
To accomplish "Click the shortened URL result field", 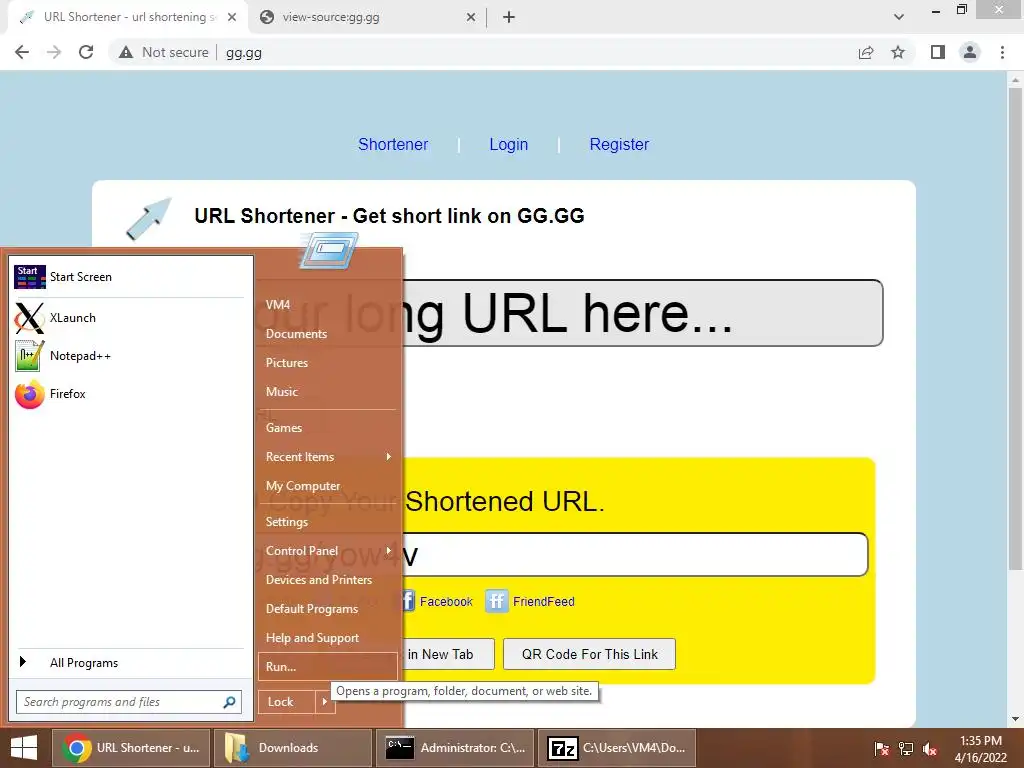I will [634, 555].
